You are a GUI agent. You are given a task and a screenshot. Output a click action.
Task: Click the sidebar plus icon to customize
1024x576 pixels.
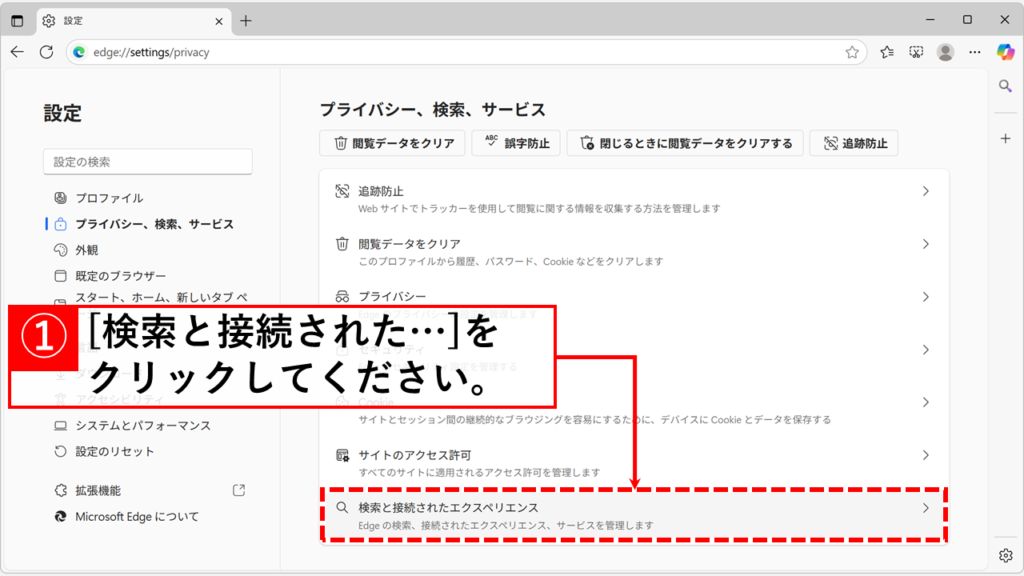click(x=1005, y=138)
